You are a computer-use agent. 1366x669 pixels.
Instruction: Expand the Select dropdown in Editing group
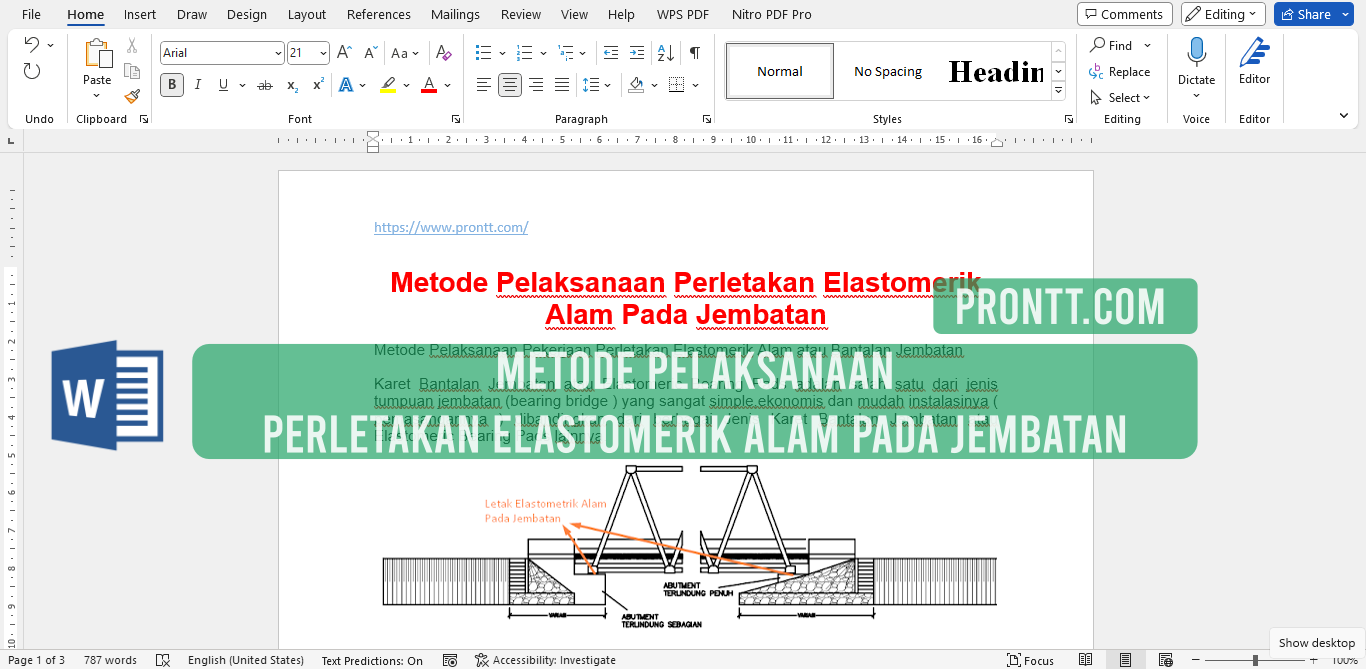[1120, 98]
